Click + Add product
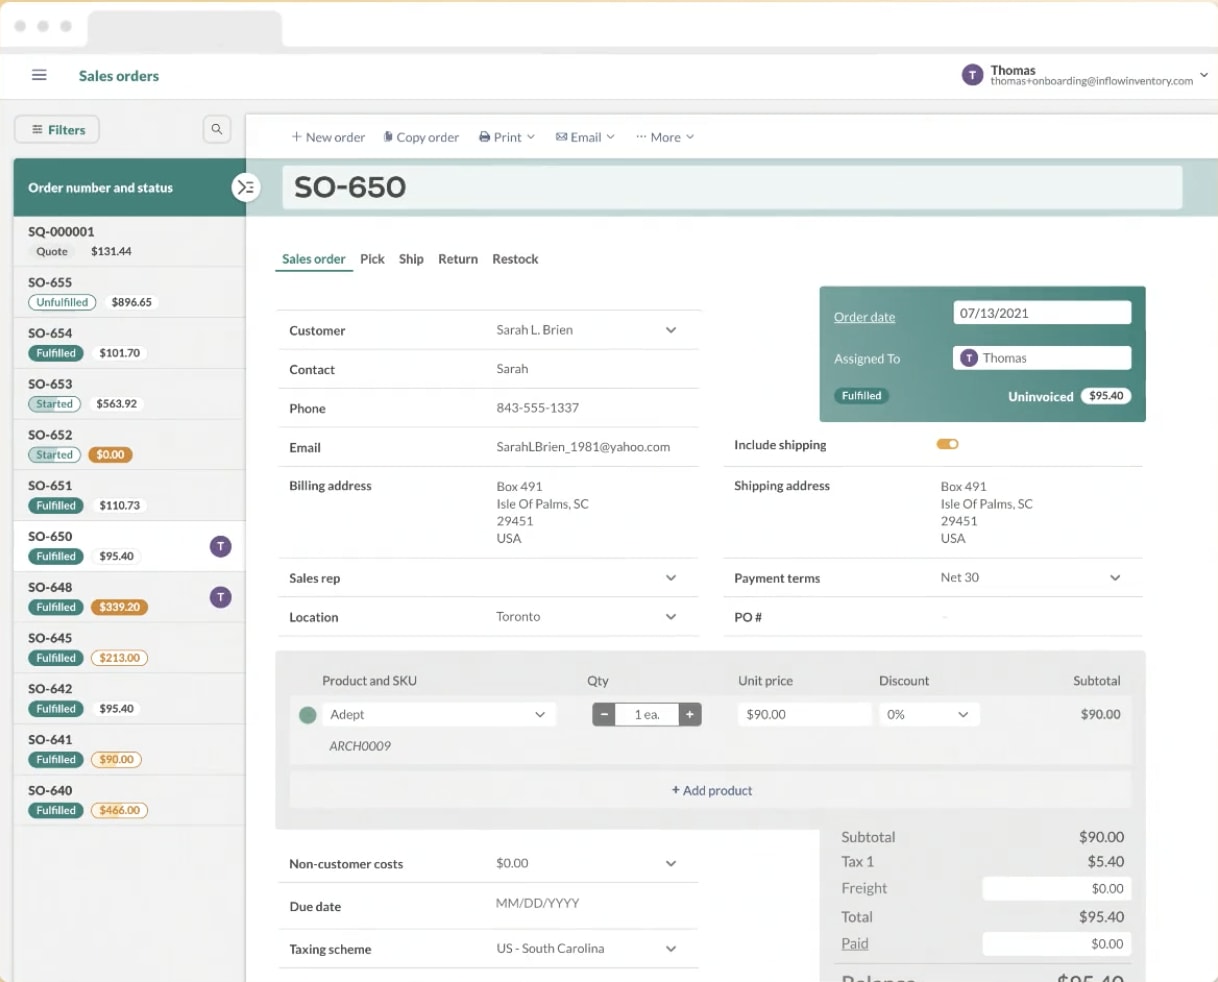Viewport: 1218px width, 982px height. [x=711, y=790]
